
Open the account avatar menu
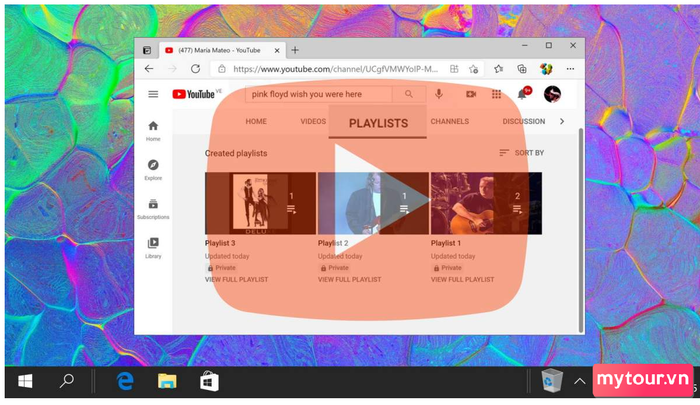click(x=552, y=94)
